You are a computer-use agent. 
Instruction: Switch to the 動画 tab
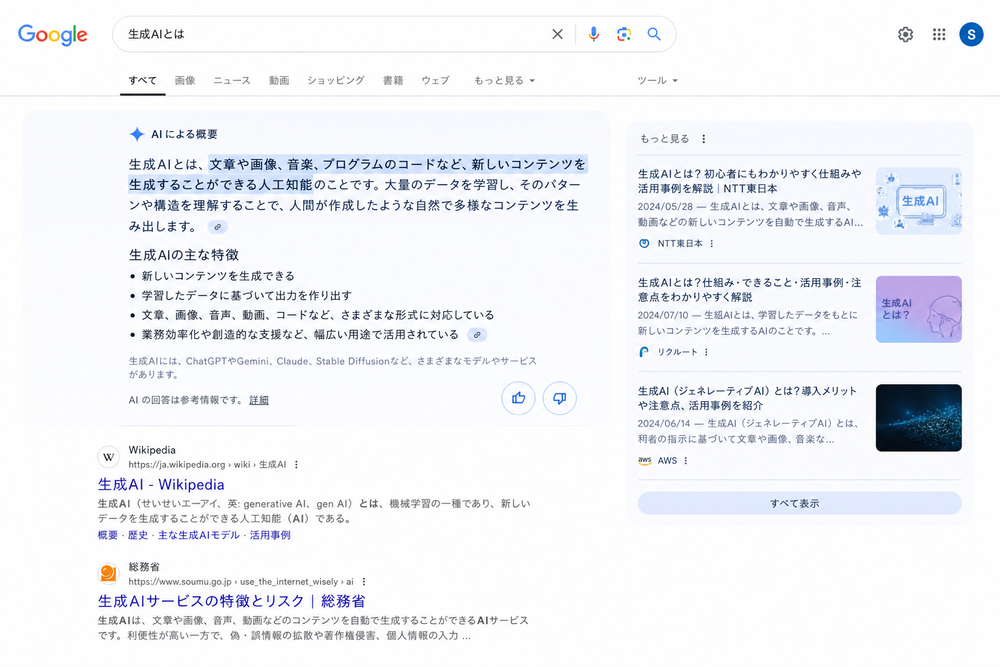click(x=279, y=80)
